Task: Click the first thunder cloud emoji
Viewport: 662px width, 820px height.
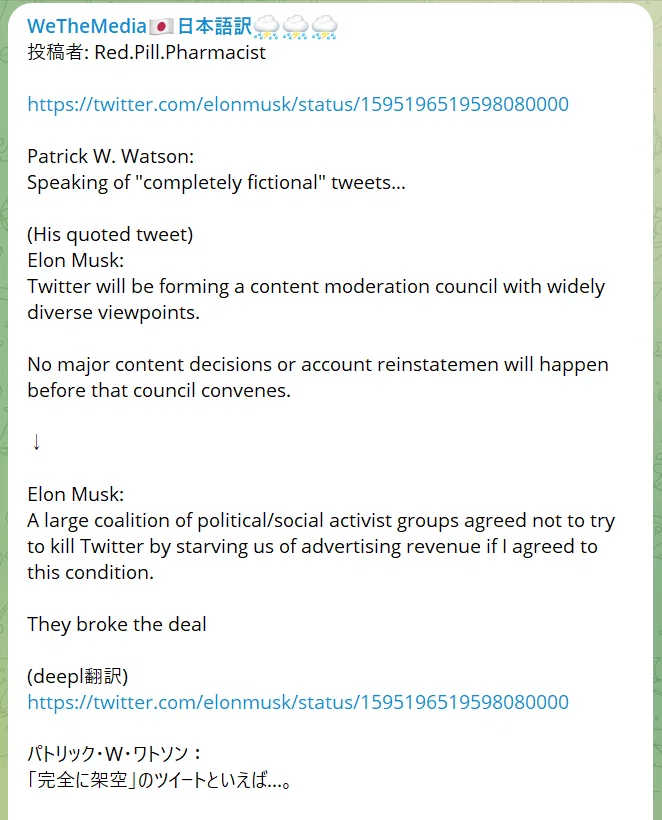Action: (x=266, y=27)
